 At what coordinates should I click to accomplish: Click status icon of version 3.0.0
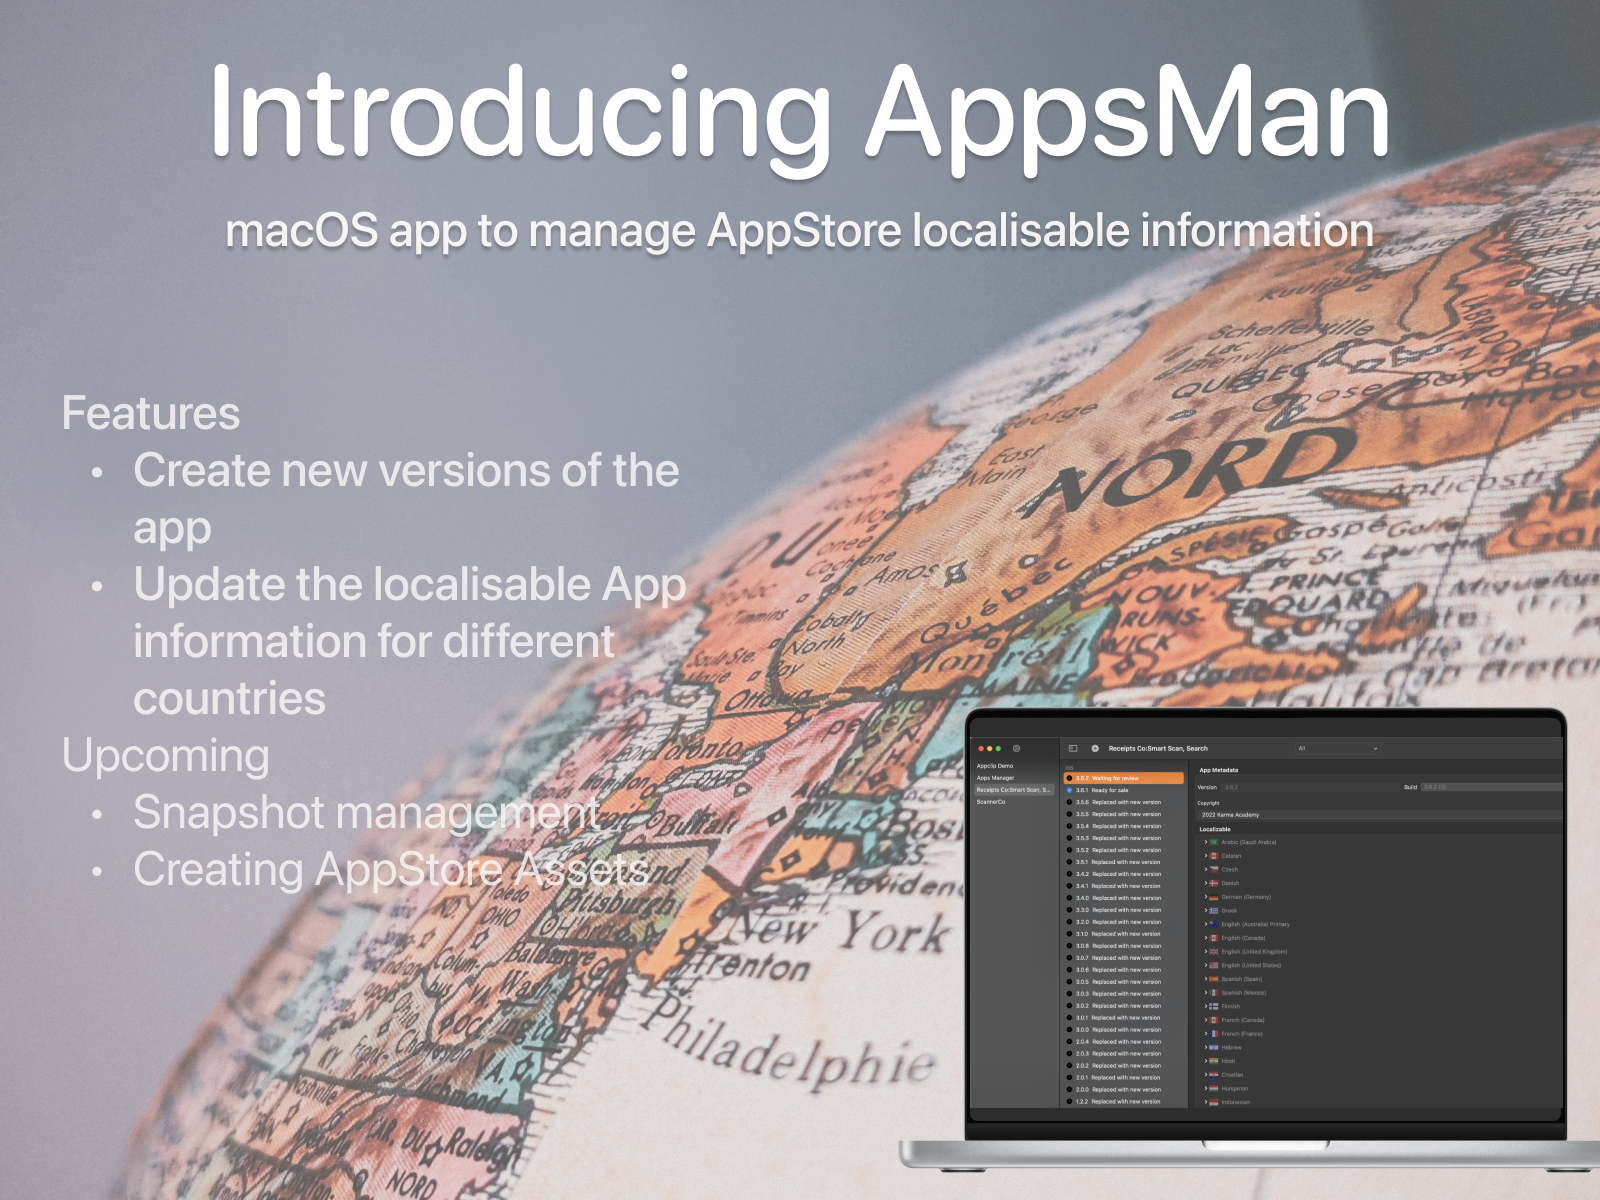1070,1030
